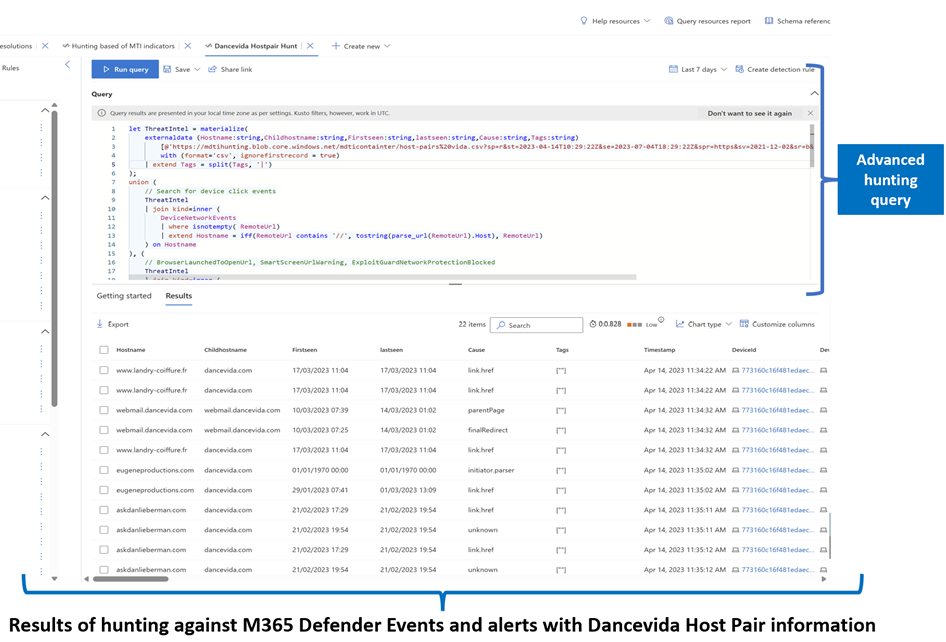The width and height of the screenshot is (946, 642).
Task: Select the Results tab
Action: click(x=179, y=296)
